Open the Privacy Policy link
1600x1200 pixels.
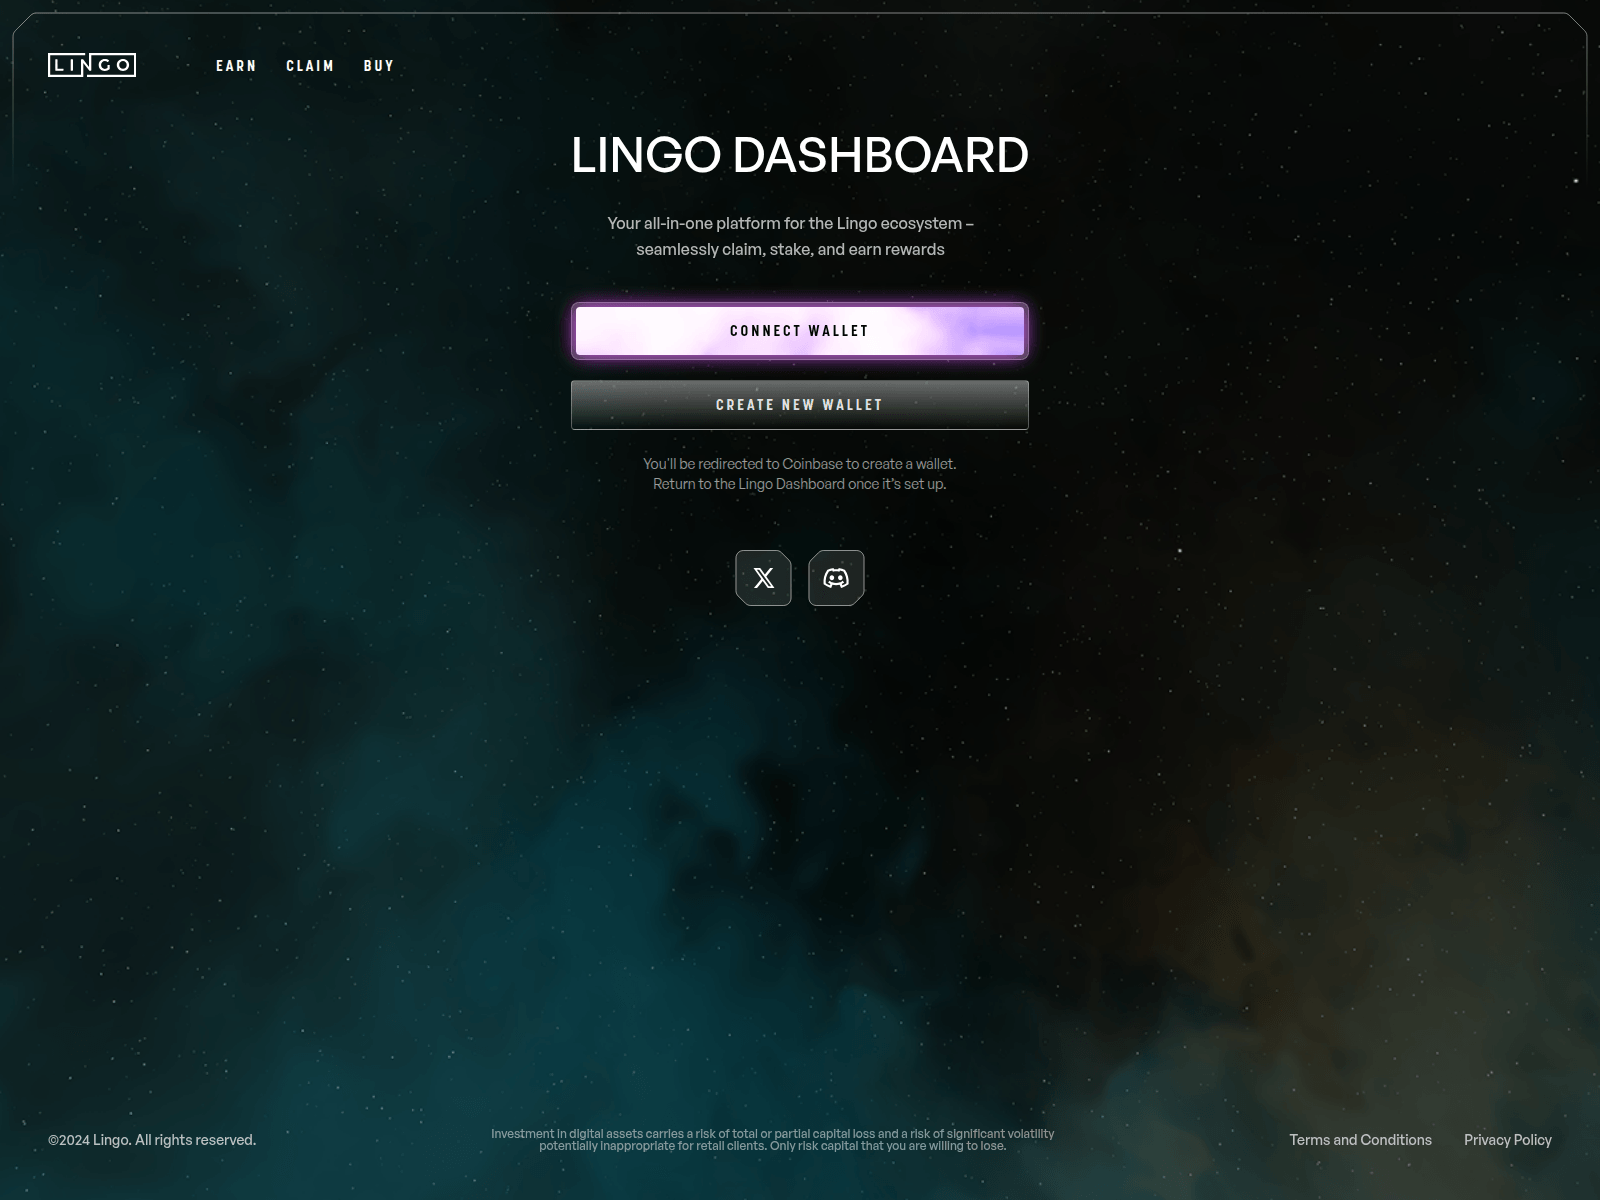(x=1508, y=1140)
